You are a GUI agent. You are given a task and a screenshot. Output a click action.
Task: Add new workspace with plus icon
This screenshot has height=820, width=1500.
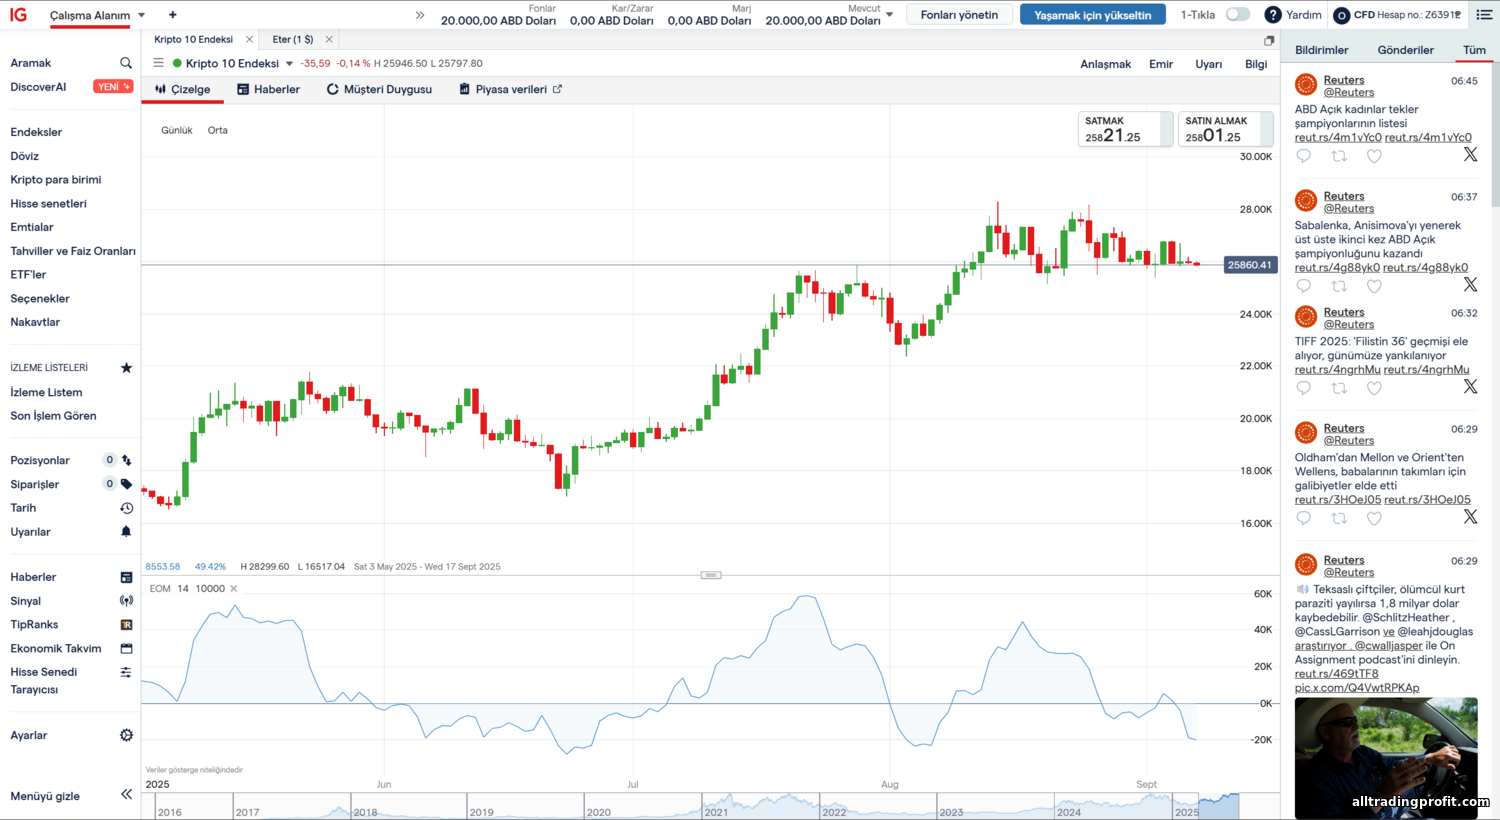pyautogui.click(x=173, y=15)
